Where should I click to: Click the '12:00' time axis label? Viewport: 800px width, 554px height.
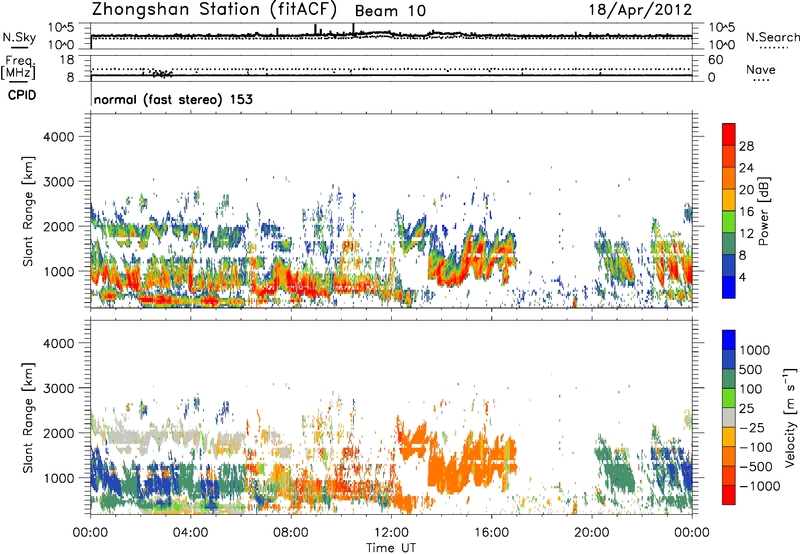pyautogui.click(x=391, y=533)
